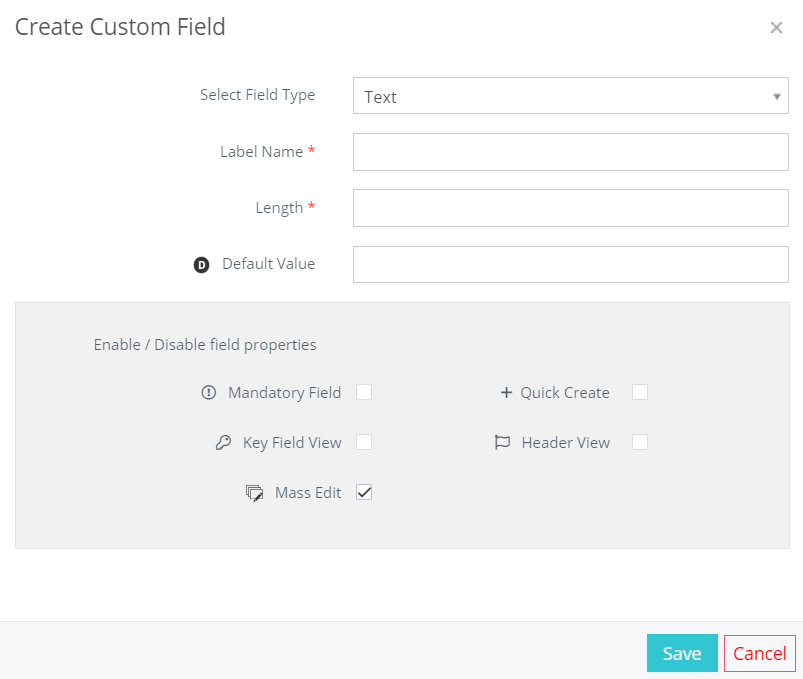Close the Create Custom Field dialog
This screenshot has width=803, height=679.
tap(776, 28)
